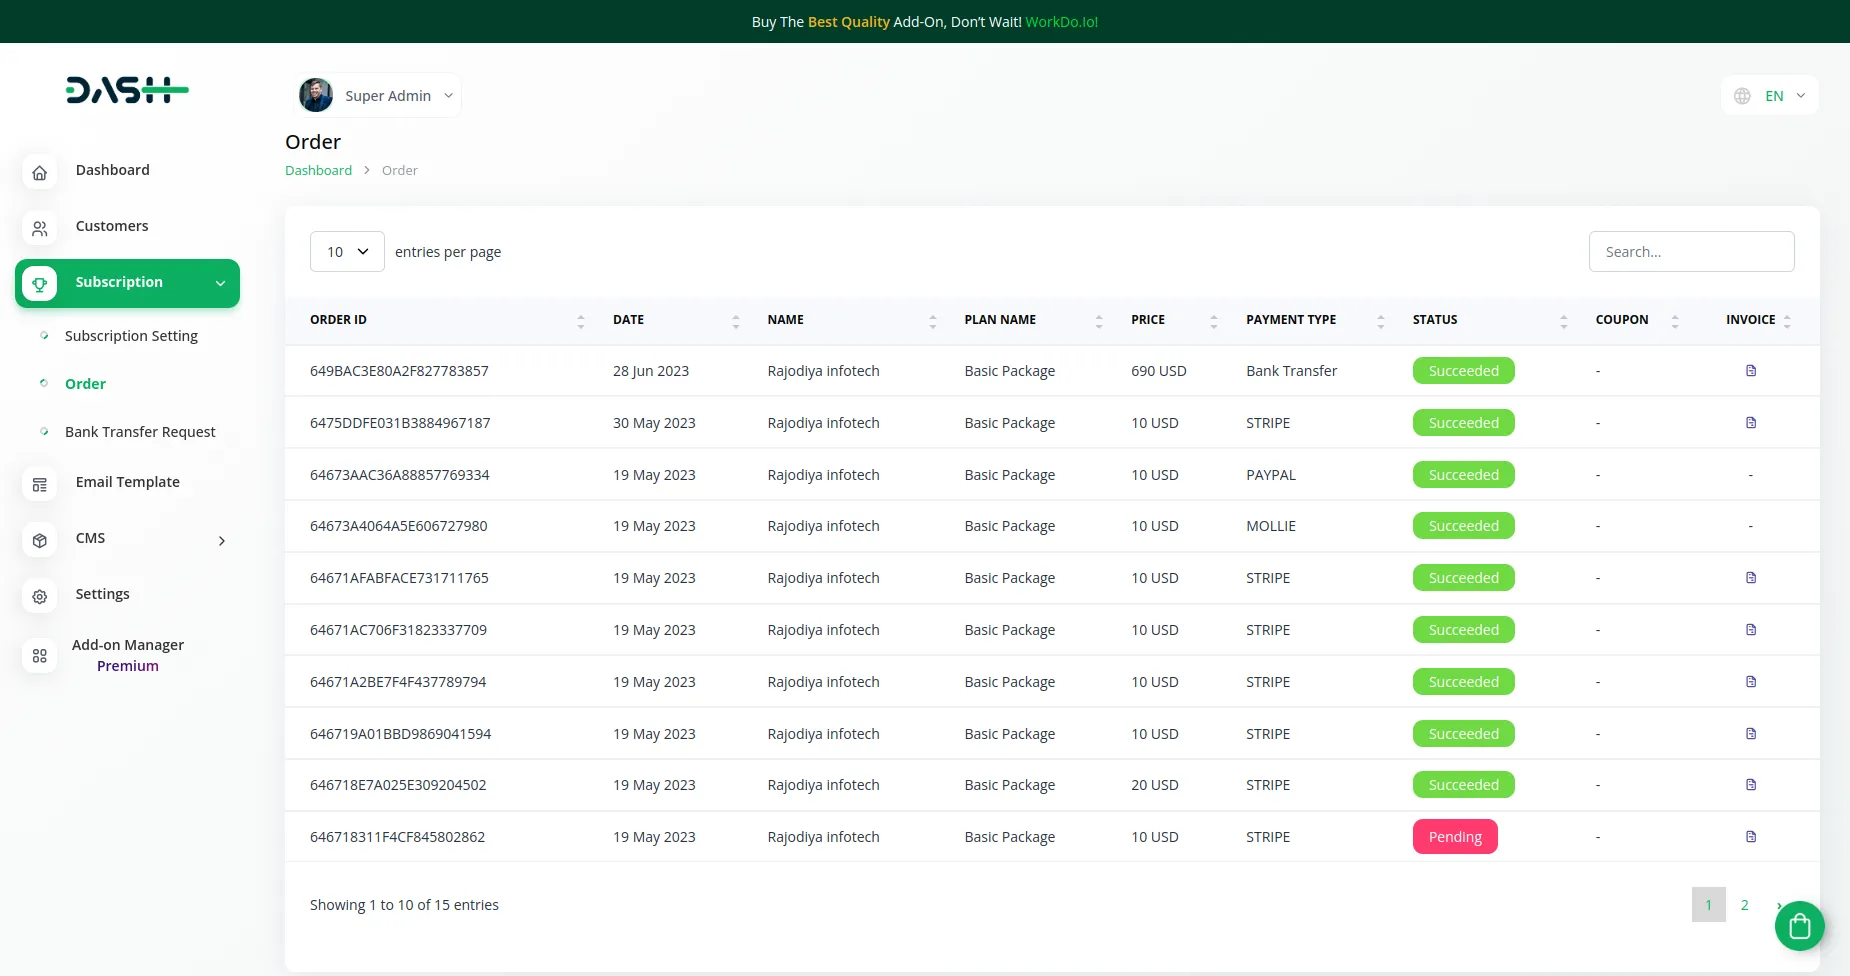Select Bank Transfer Request menu item
1850x976 pixels.
click(x=140, y=432)
